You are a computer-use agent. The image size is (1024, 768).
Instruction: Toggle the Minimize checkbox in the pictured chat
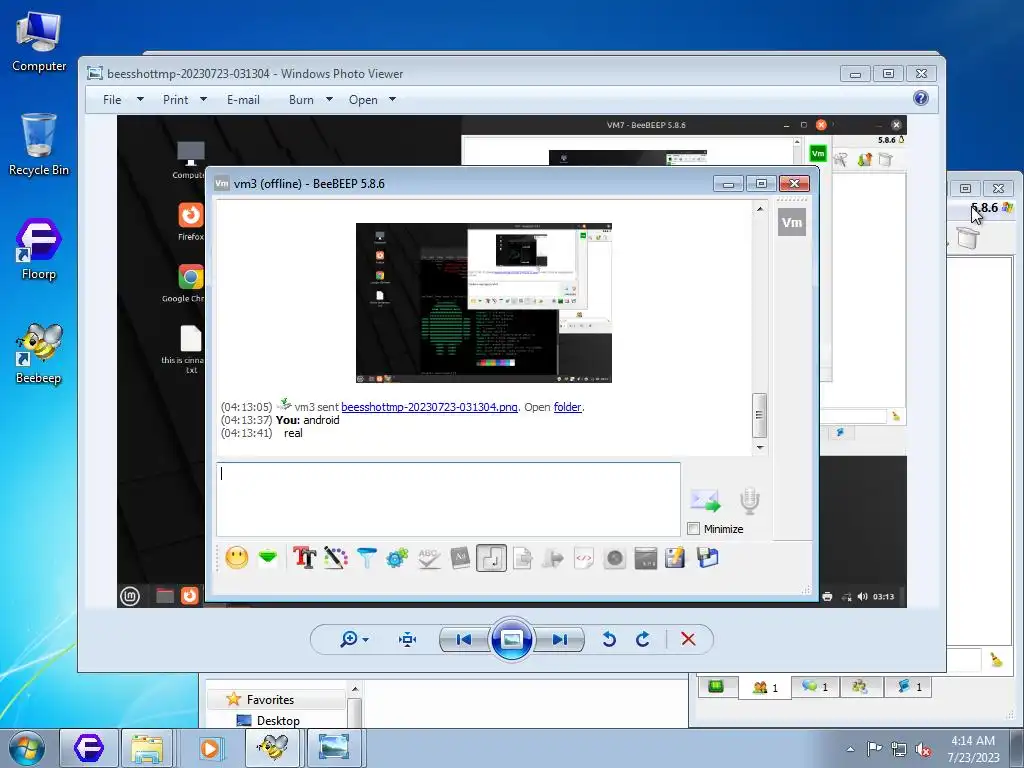[x=694, y=528]
